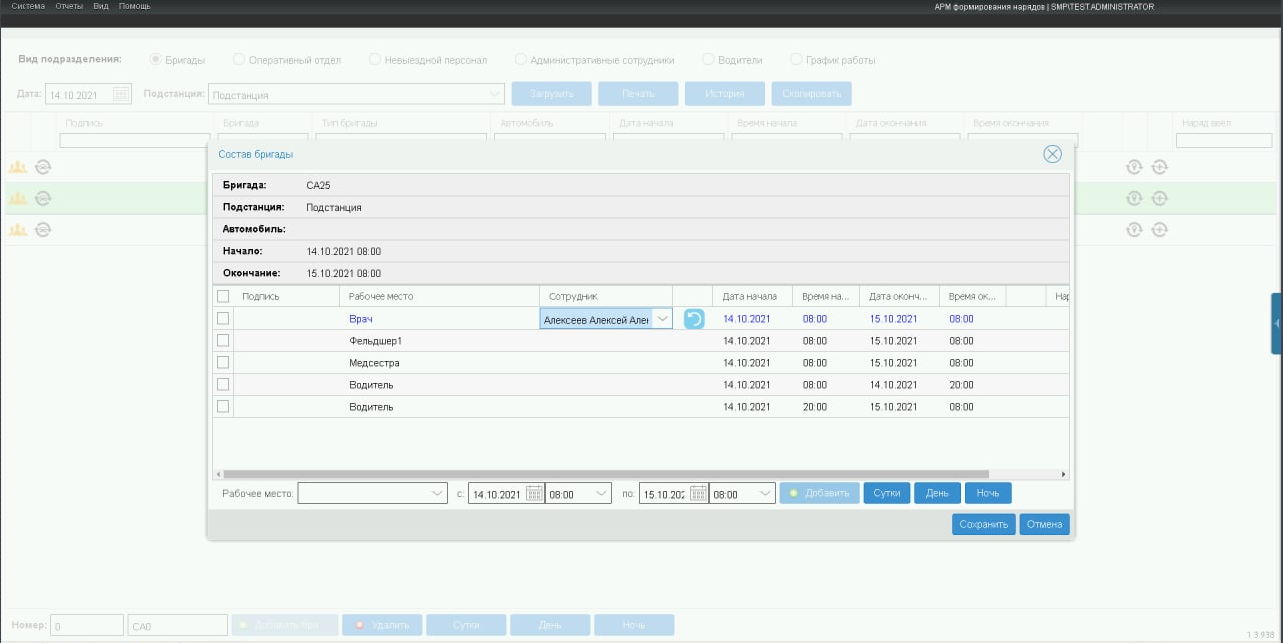This screenshot has height=643, width=1283.
Task: Click the right scroll arrow of the dialog's horizontal scrollbar
Action: tap(1063, 474)
